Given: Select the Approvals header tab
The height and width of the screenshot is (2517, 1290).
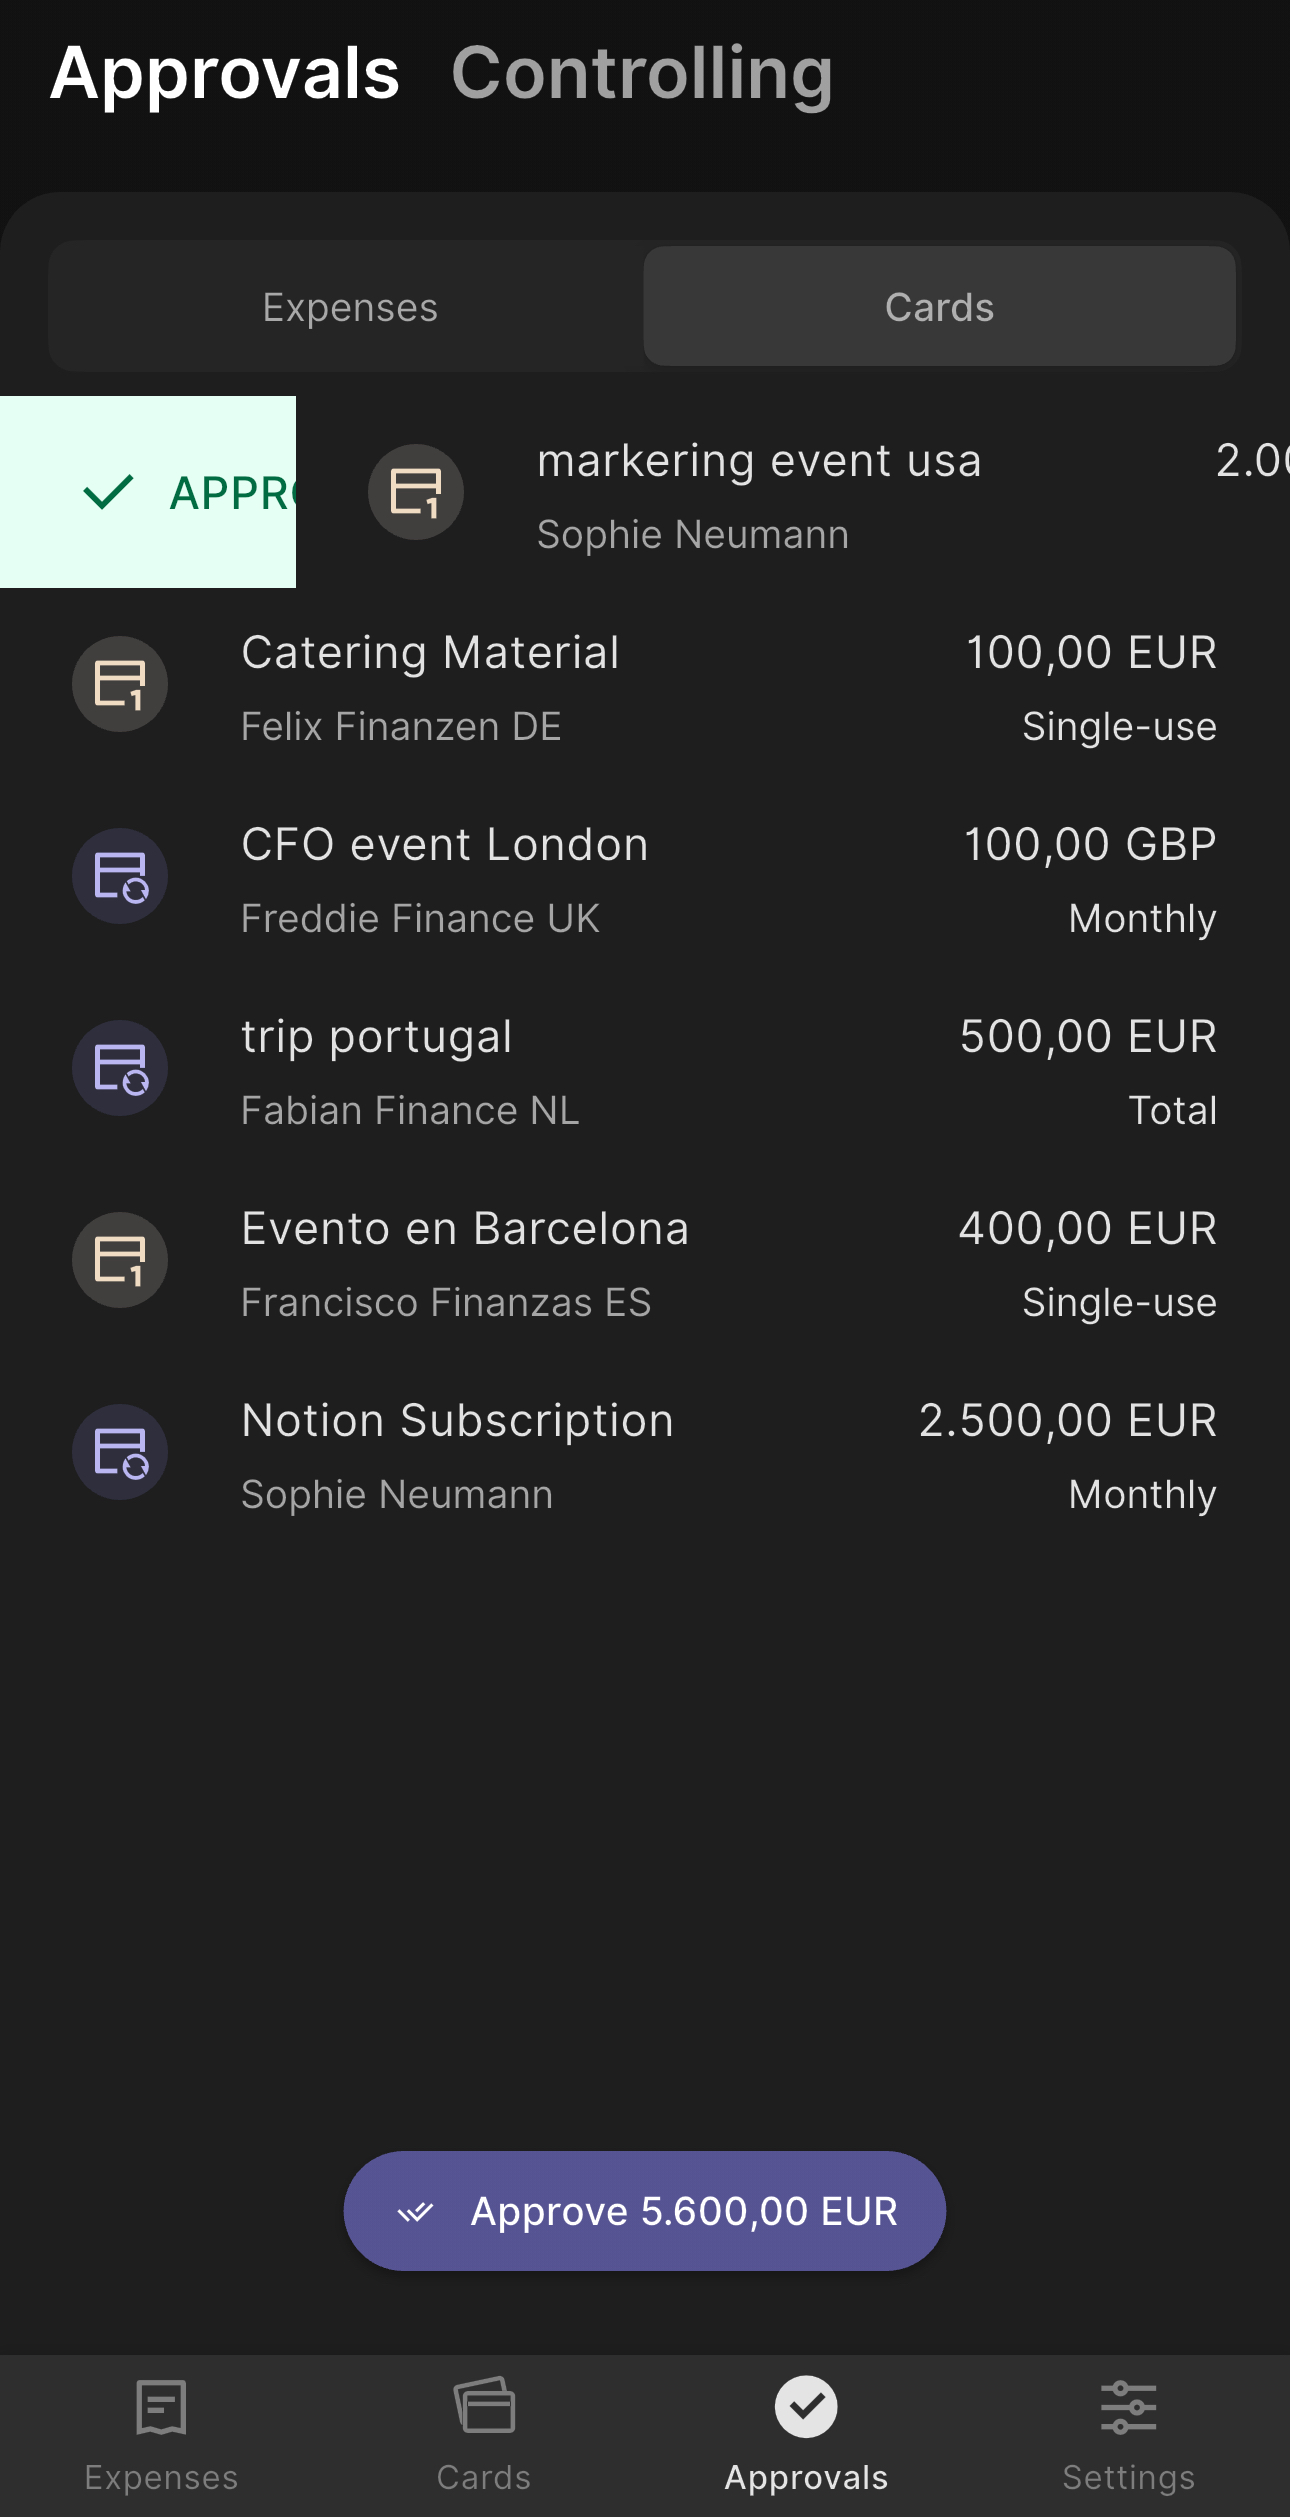Looking at the screenshot, I should point(225,74).
